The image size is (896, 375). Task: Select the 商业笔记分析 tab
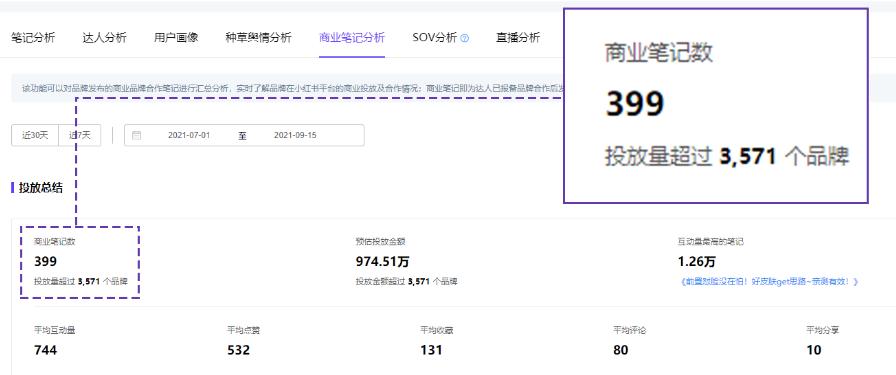tap(352, 38)
